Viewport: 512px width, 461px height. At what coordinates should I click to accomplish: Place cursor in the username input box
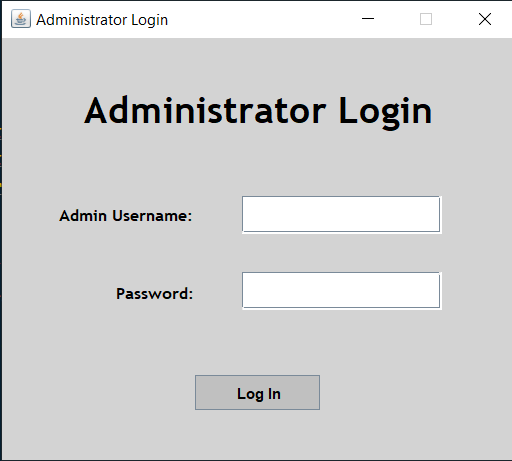[341, 214]
